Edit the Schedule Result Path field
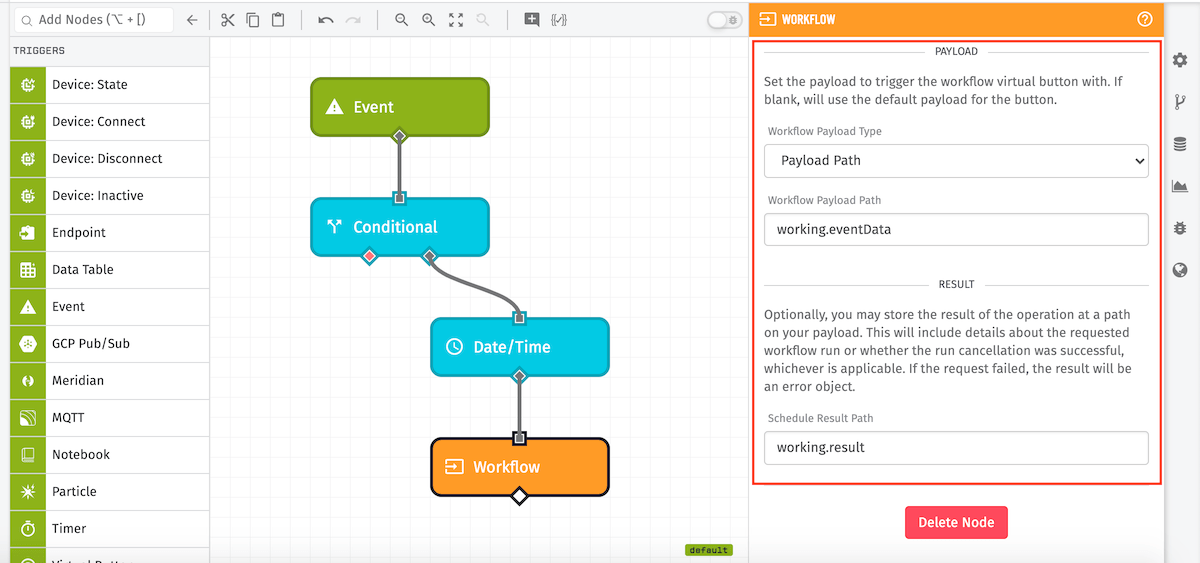 pyautogui.click(x=956, y=447)
